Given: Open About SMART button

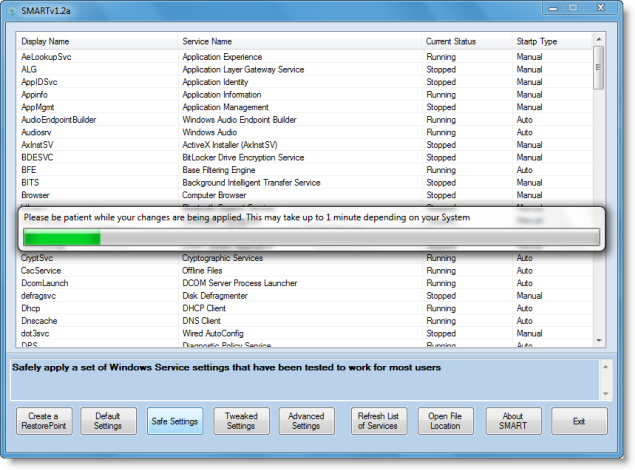Looking at the screenshot, I should [514, 421].
